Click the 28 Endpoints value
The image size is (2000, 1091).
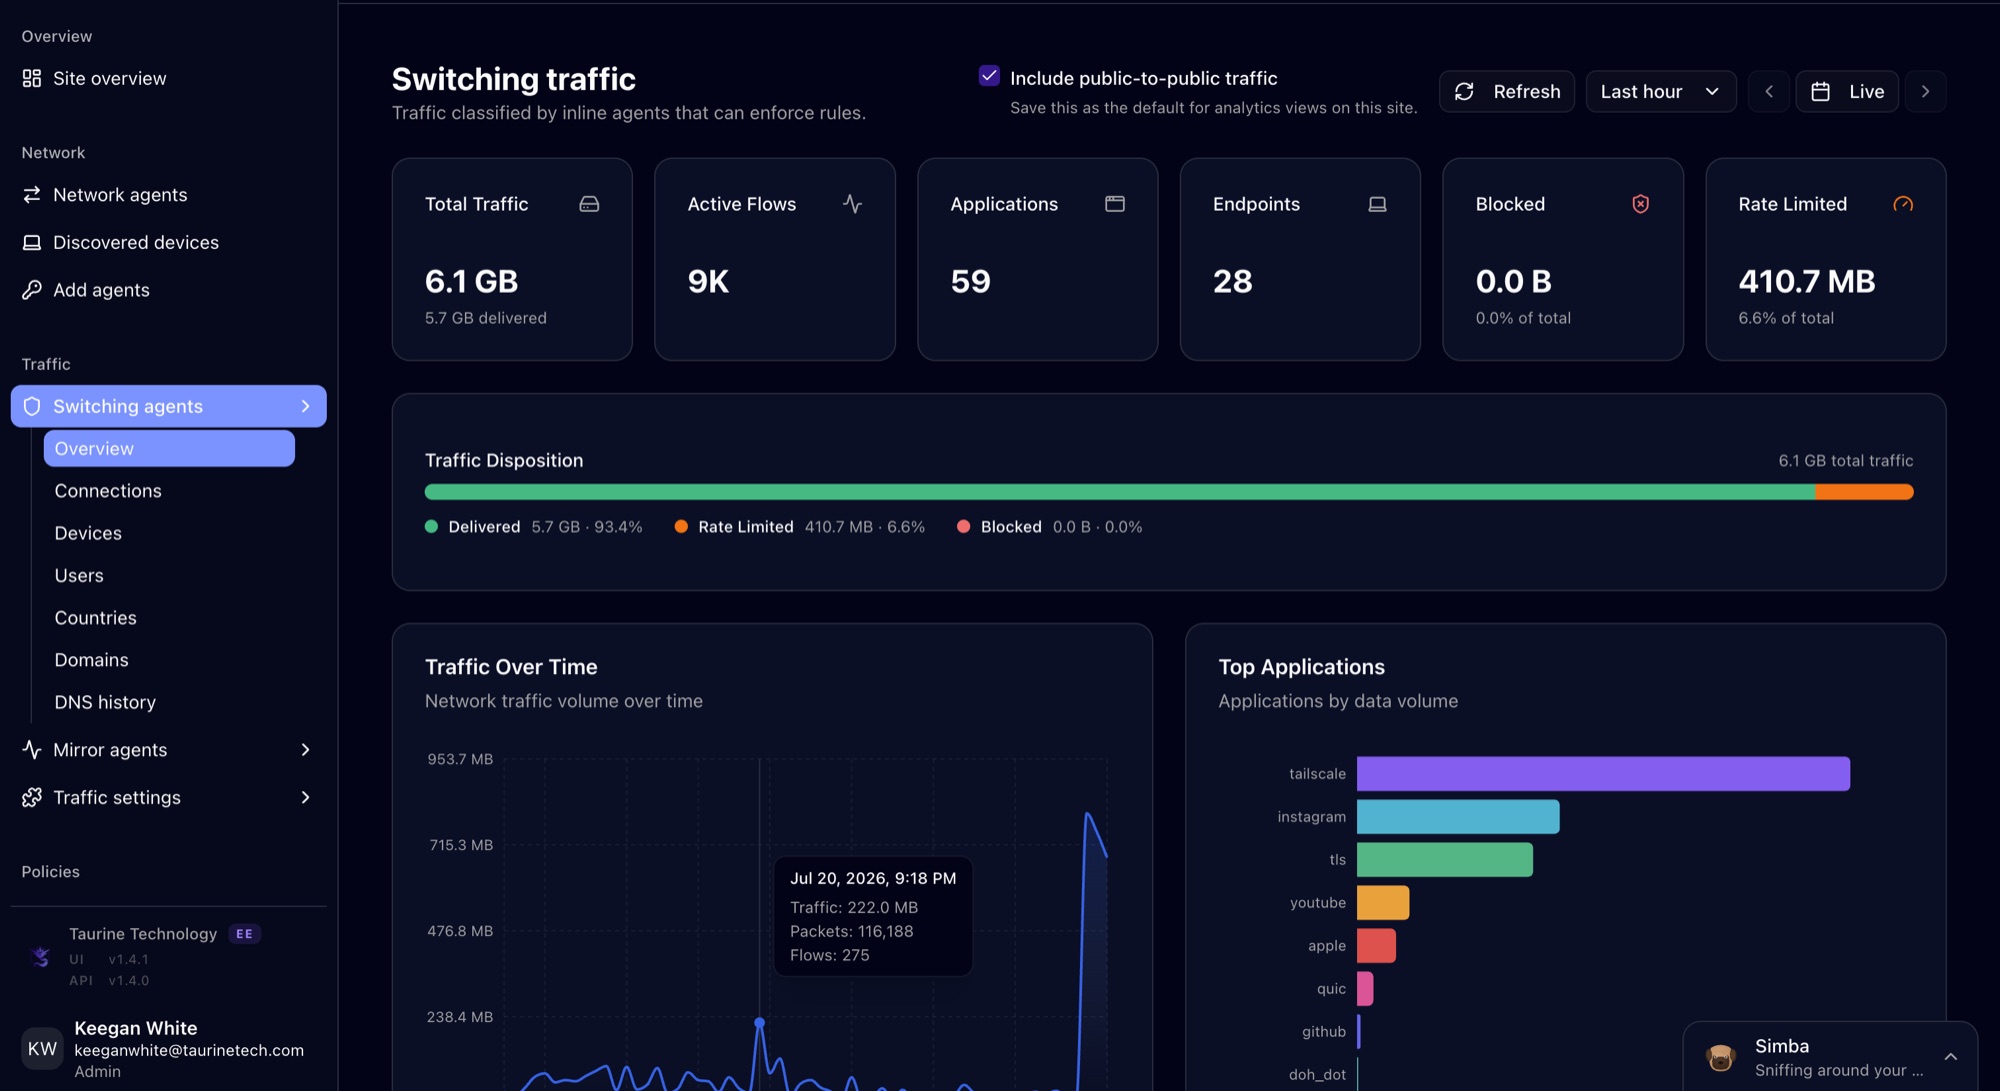pyautogui.click(x=1232, y=281)
